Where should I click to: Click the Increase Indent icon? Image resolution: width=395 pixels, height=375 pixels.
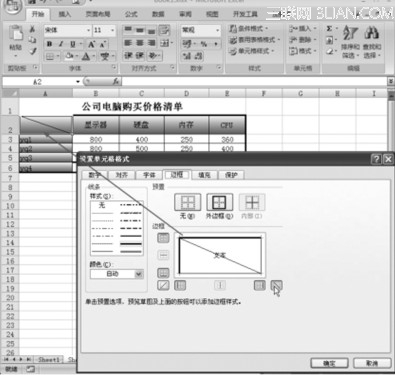coord(140,55)
